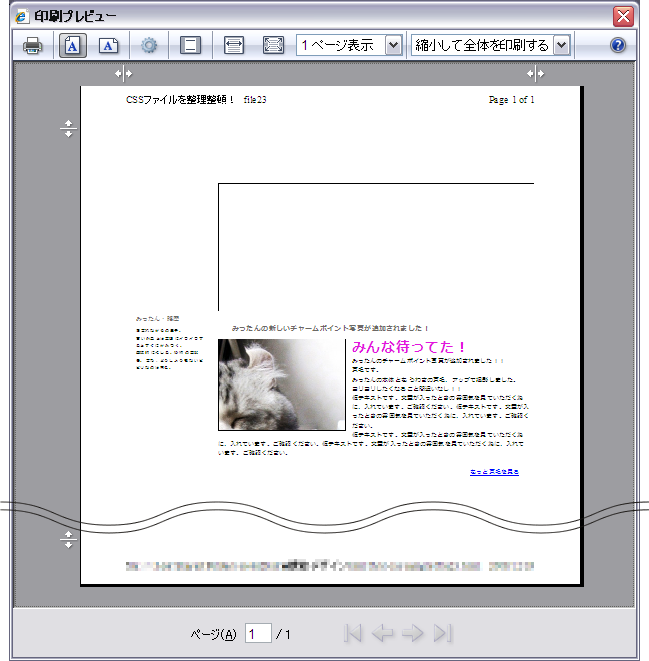Screen dimensions: 649x661
Task: Click the top margin adjust handle
Action: pyautogui.click(x=68, y=129)
